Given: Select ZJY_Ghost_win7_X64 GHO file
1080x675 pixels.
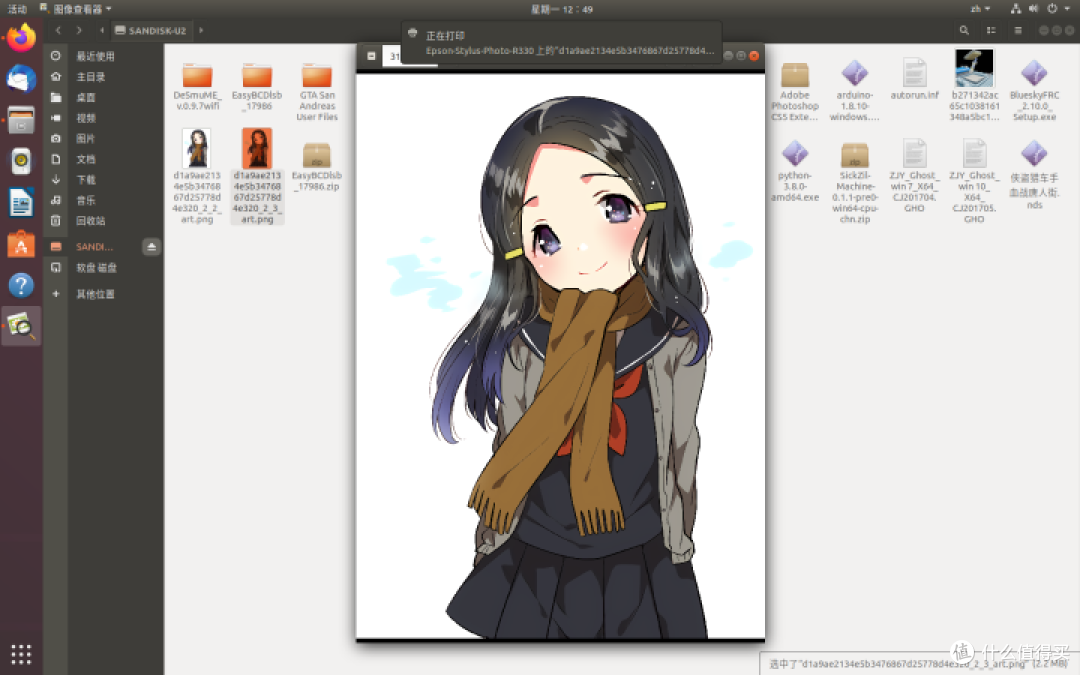Looking at the screenshot, I should point(915,176).
